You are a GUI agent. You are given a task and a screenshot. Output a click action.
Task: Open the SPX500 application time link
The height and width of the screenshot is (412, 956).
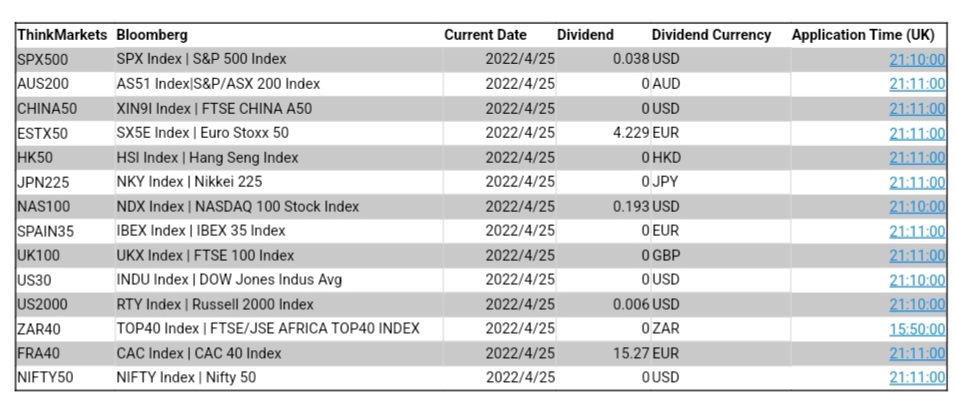(916, 59)
